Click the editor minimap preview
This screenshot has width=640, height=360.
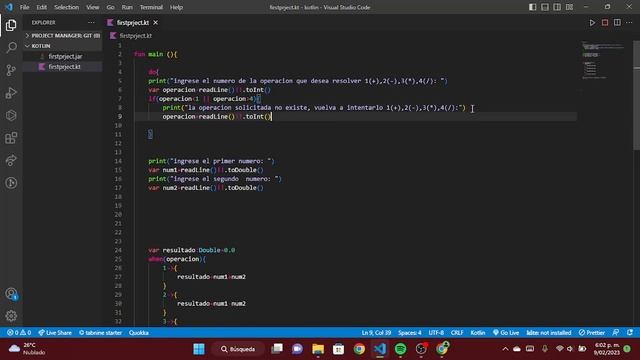[603, 60]
